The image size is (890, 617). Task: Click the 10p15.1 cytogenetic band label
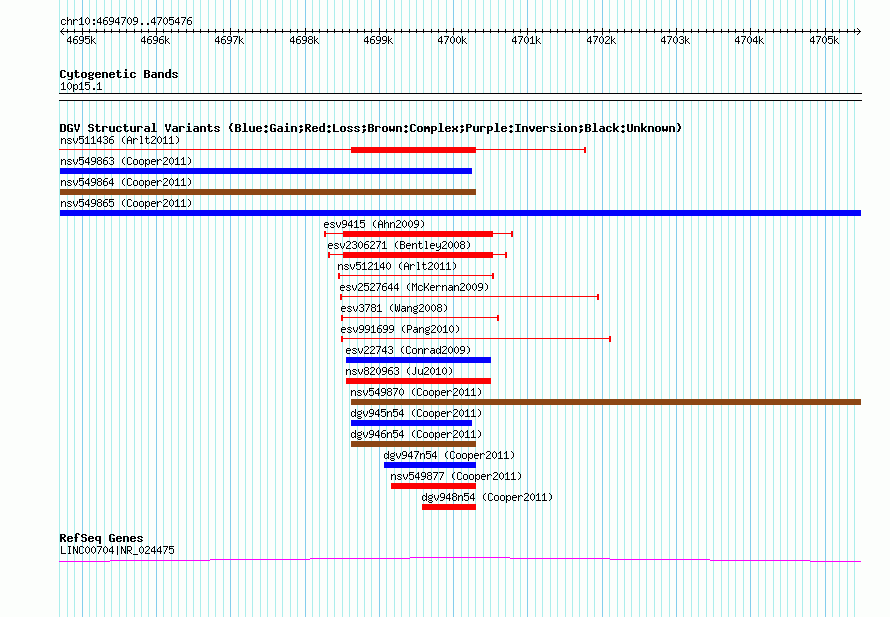pyautogui.click(x=81, y=86)
